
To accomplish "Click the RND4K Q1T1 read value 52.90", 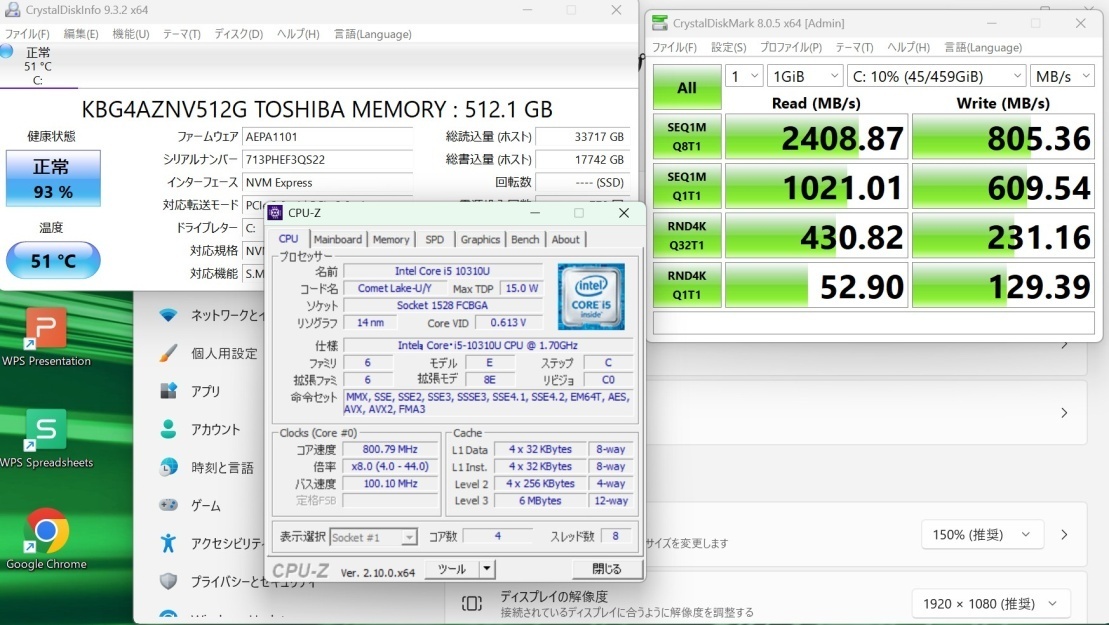I will pos(816,286).
